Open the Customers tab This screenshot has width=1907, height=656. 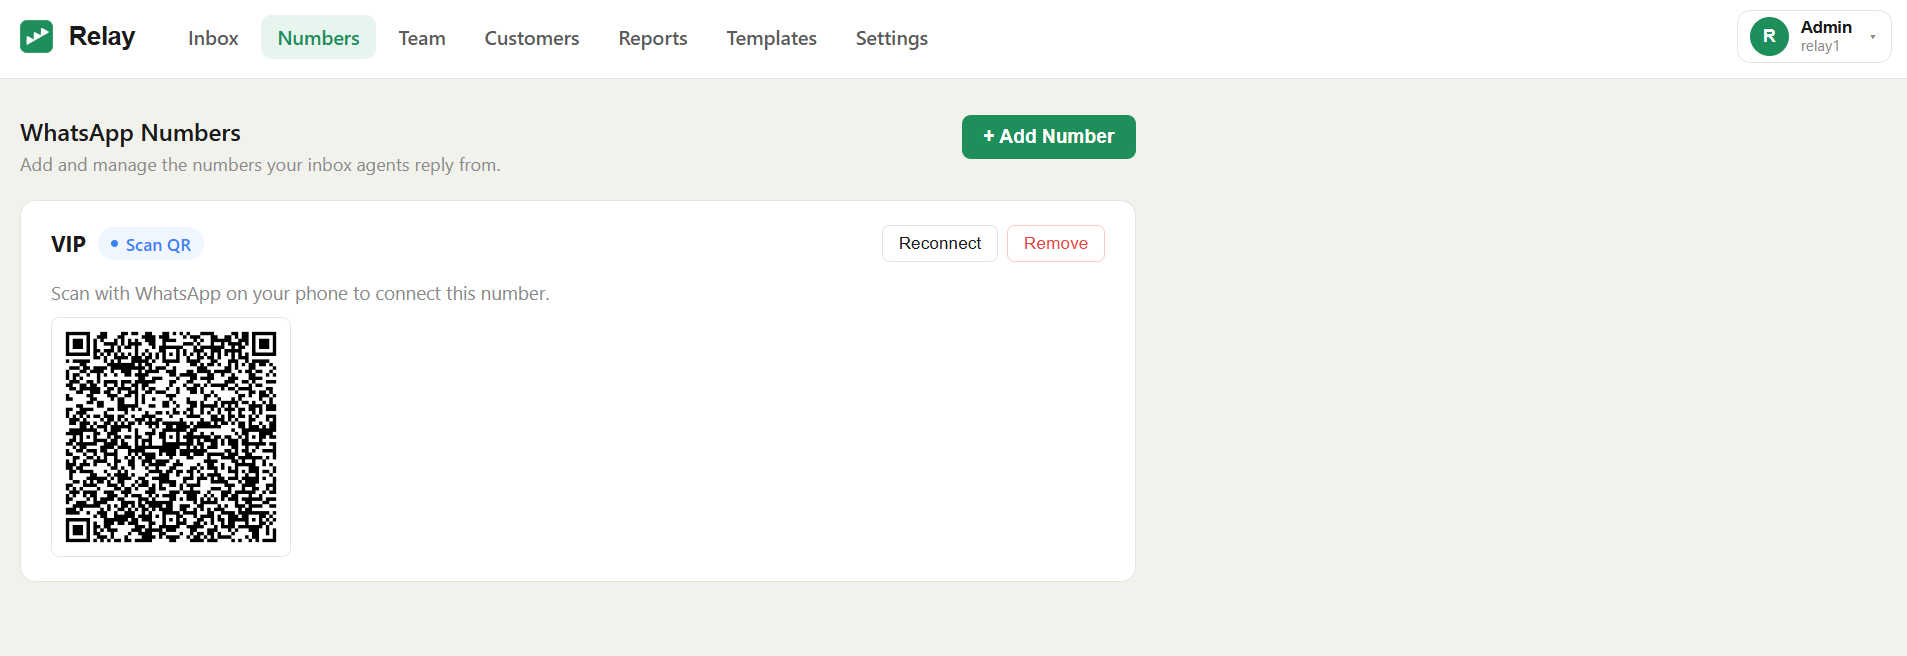(x=532, y=38)
